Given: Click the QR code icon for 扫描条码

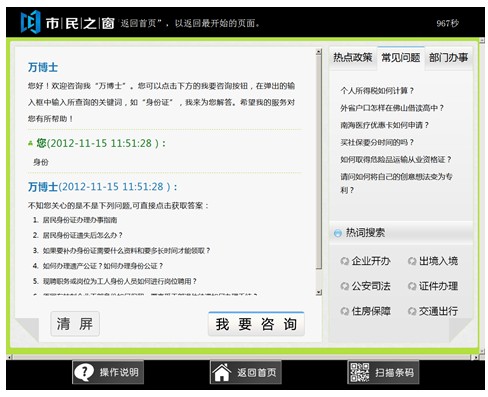Looking at the screenshot, I should 359,372.
